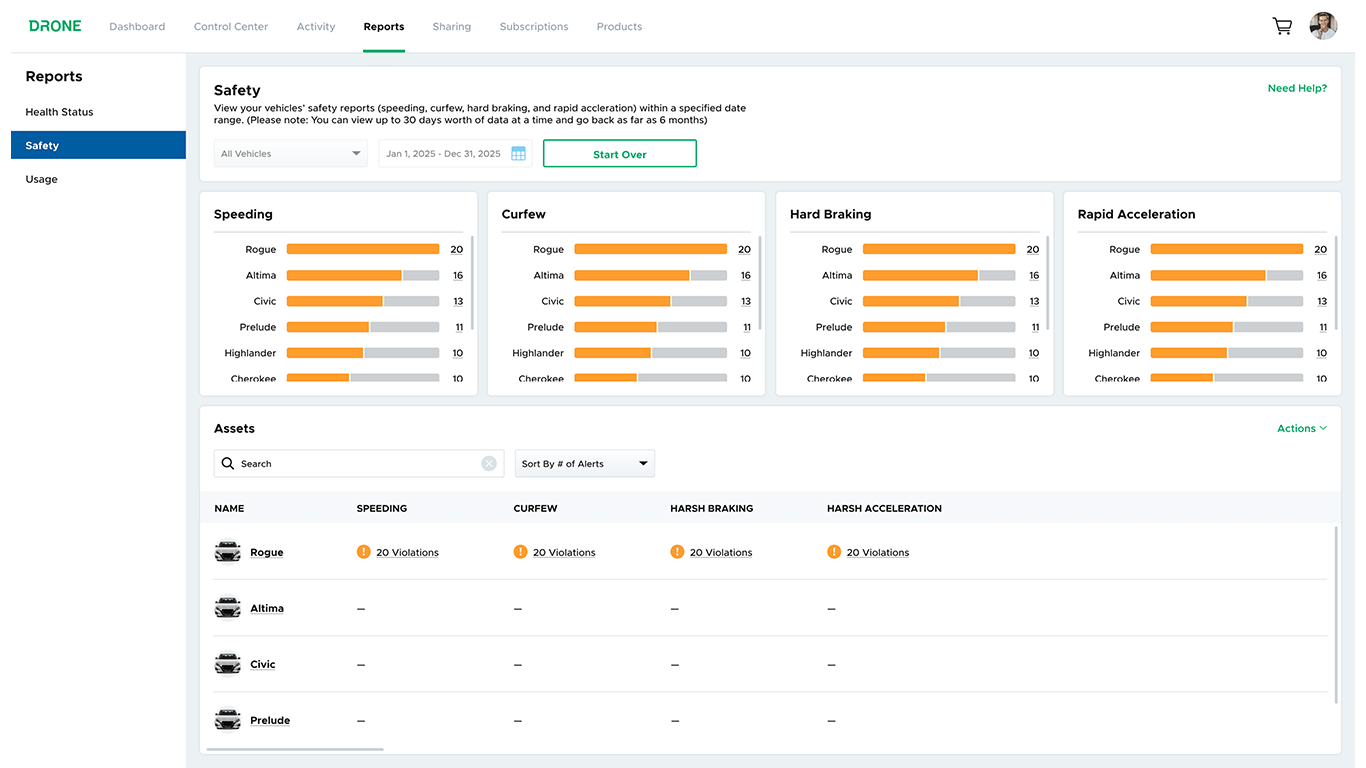This screenshot has width=1366, height=768.
Task: Open the calendar icon beside the date range
Action: click(518, 153)
